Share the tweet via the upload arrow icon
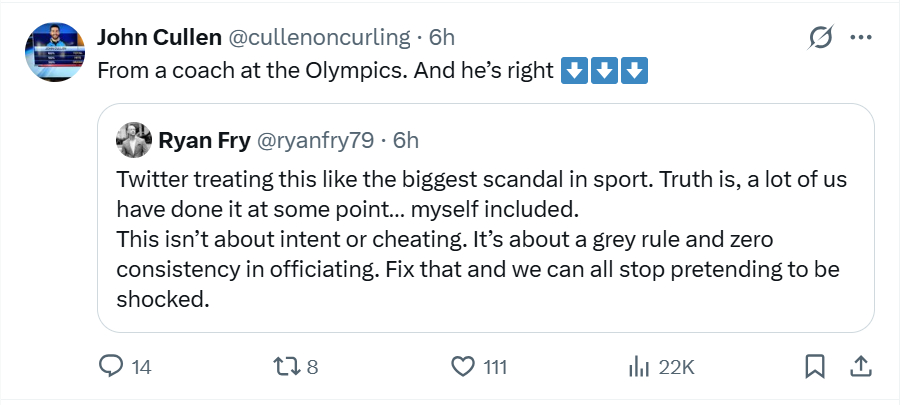This screenshot has height=405, width=916. (x=859, y=367)
